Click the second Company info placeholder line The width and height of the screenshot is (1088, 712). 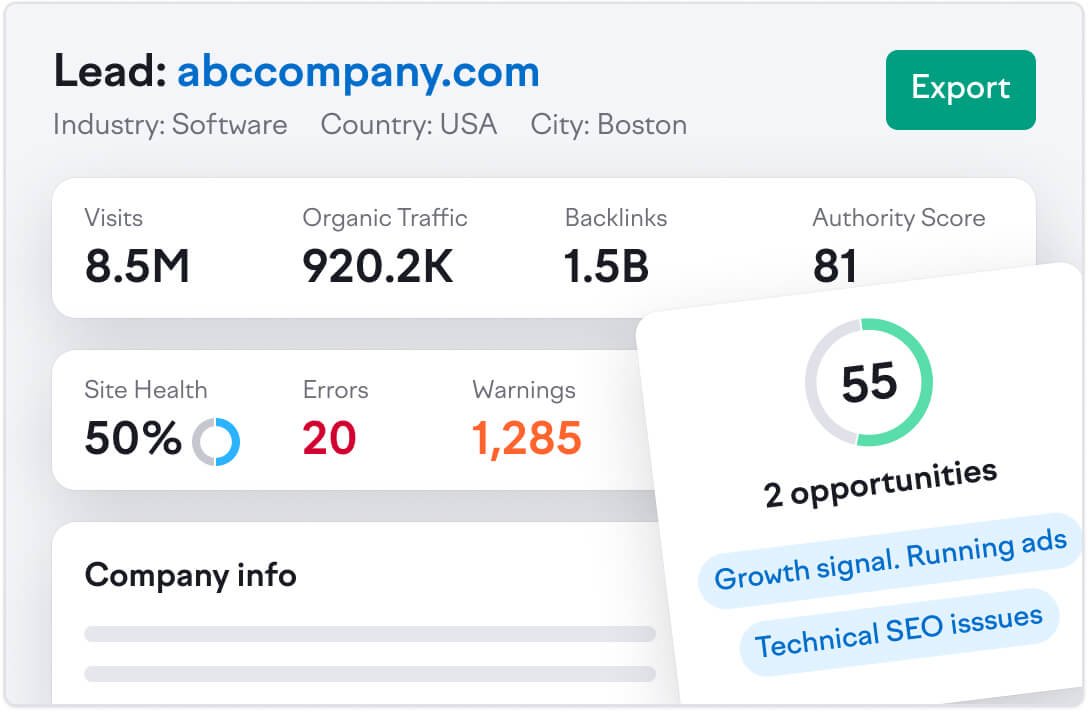370,673
